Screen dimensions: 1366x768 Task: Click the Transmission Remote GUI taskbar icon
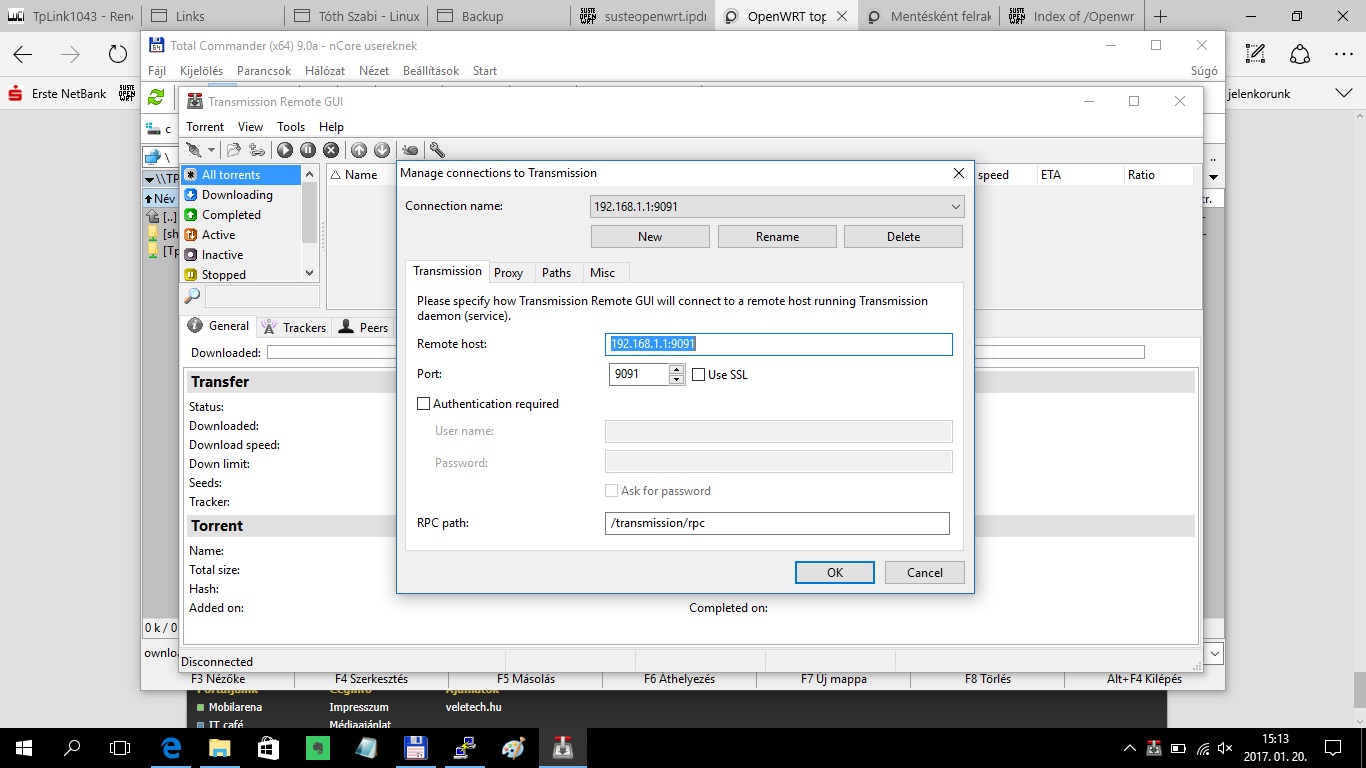[563, 747]
